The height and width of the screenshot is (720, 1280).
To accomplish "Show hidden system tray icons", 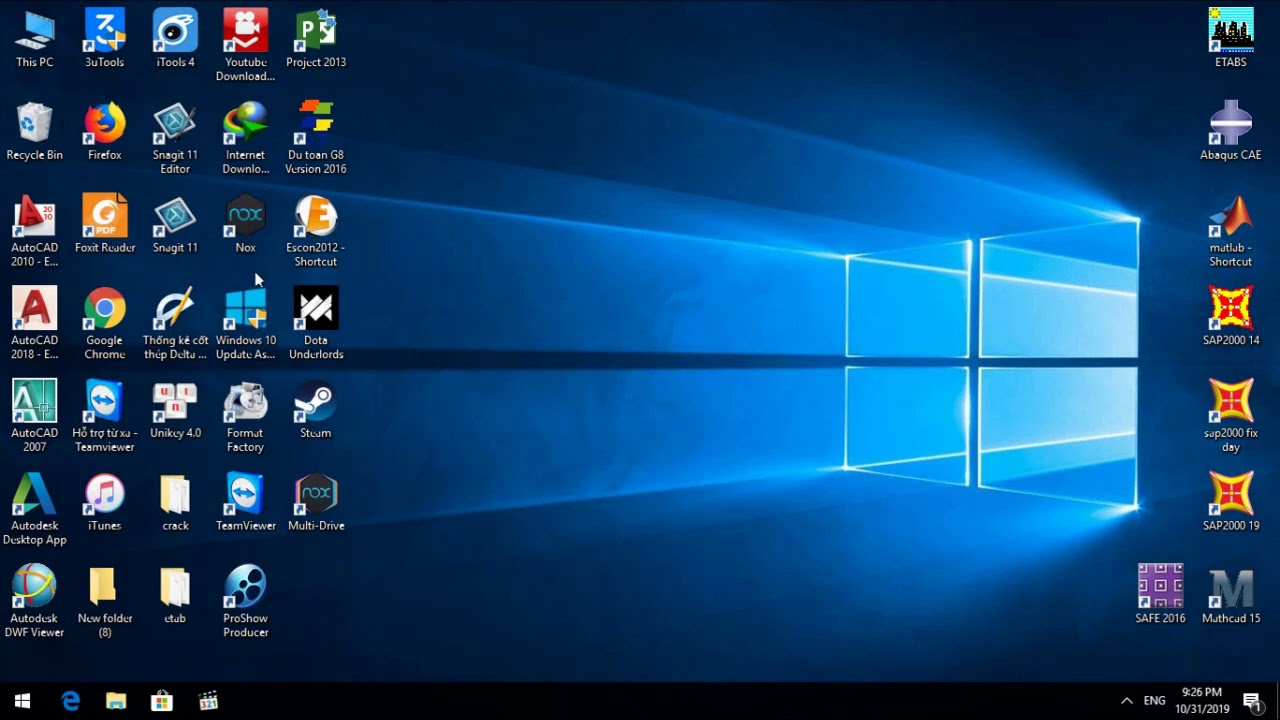I will pyautogui.click(x=1127, y=701).
